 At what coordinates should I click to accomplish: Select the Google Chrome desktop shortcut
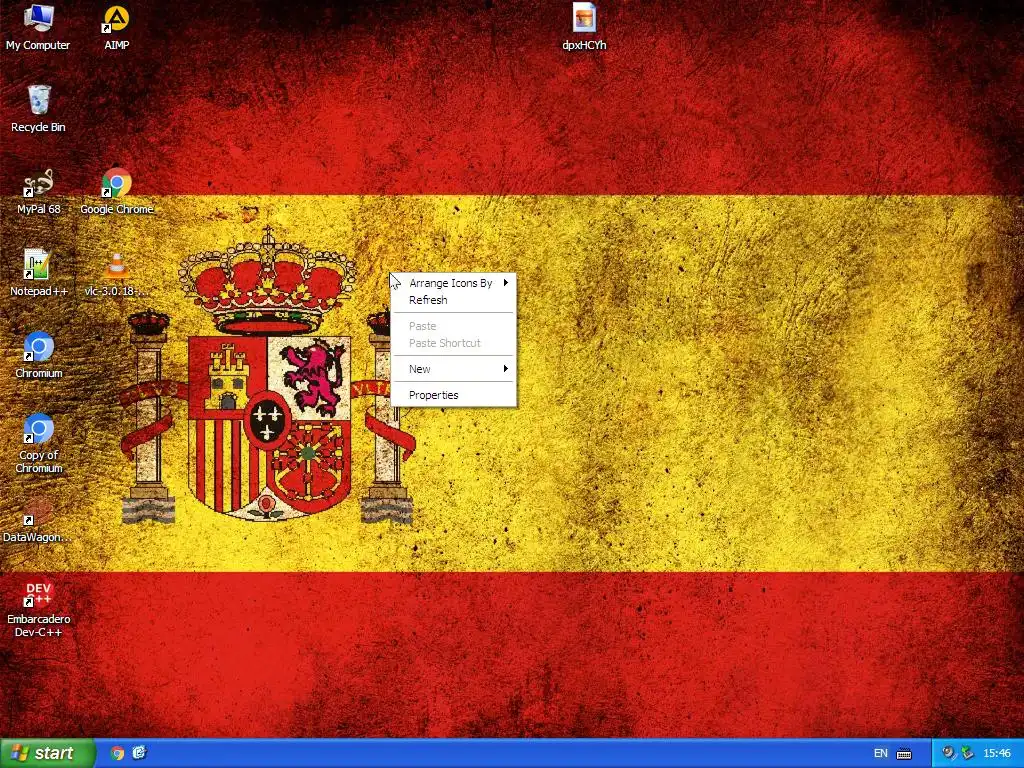(117, 191)
